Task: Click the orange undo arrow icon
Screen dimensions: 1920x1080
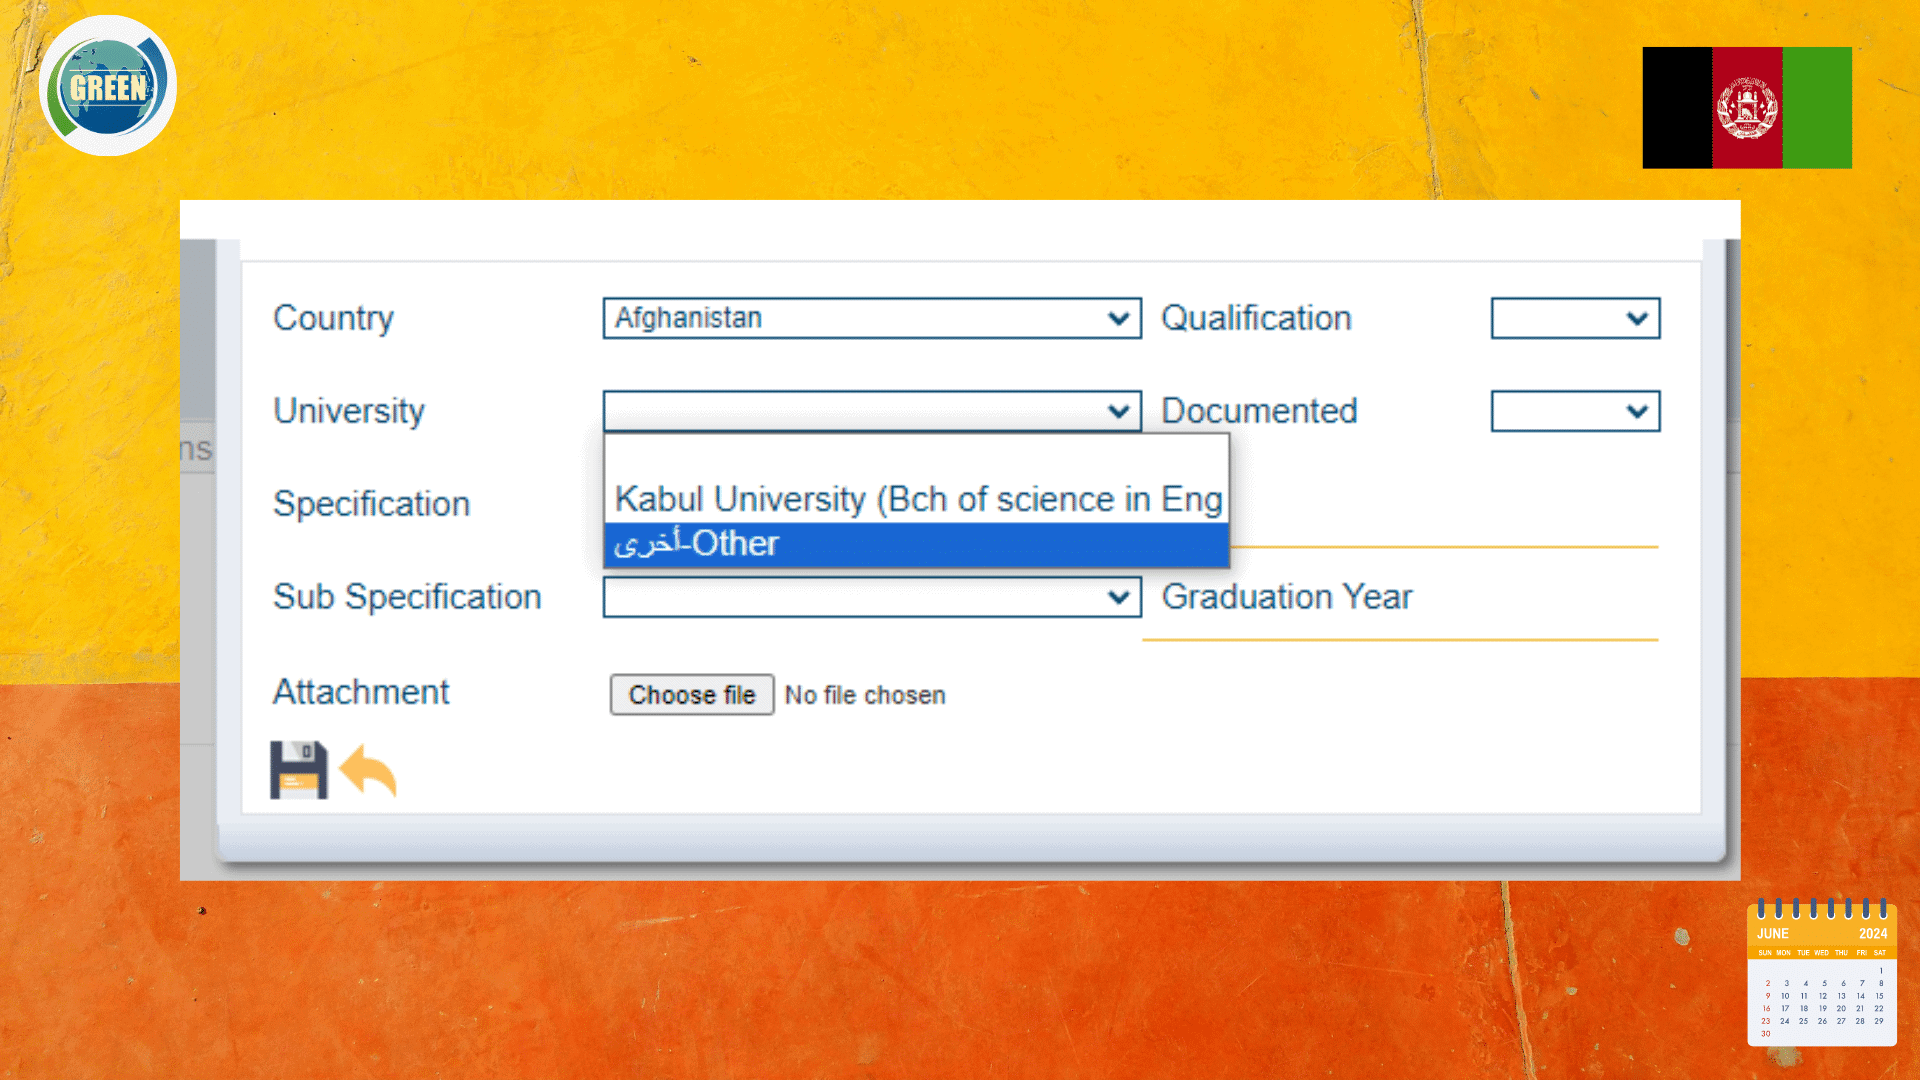Action: [x=368, y=770]
